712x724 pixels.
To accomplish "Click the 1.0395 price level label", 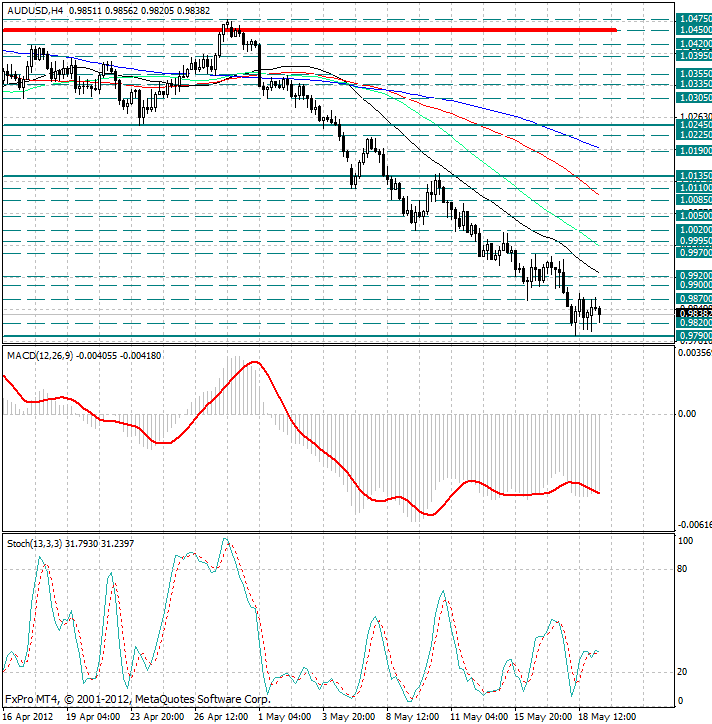I will tap(694, 56).
